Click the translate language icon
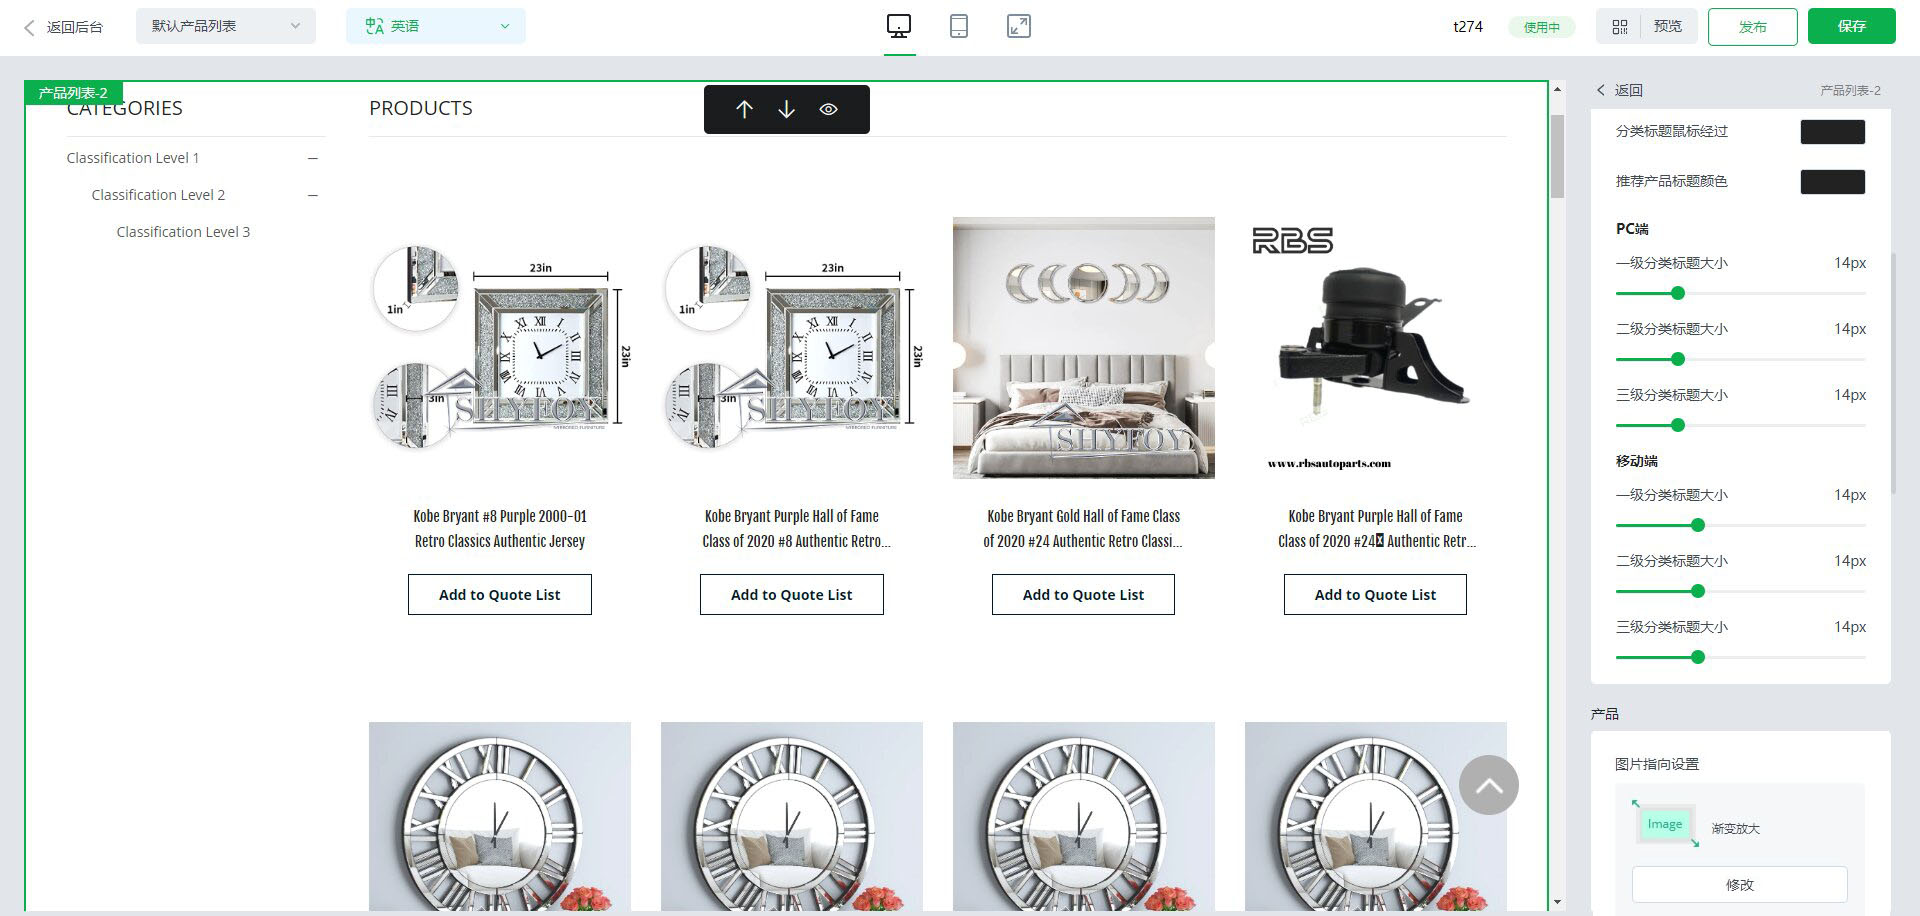1920x916 pixels. pyautogui.click(x=375, y=26)
